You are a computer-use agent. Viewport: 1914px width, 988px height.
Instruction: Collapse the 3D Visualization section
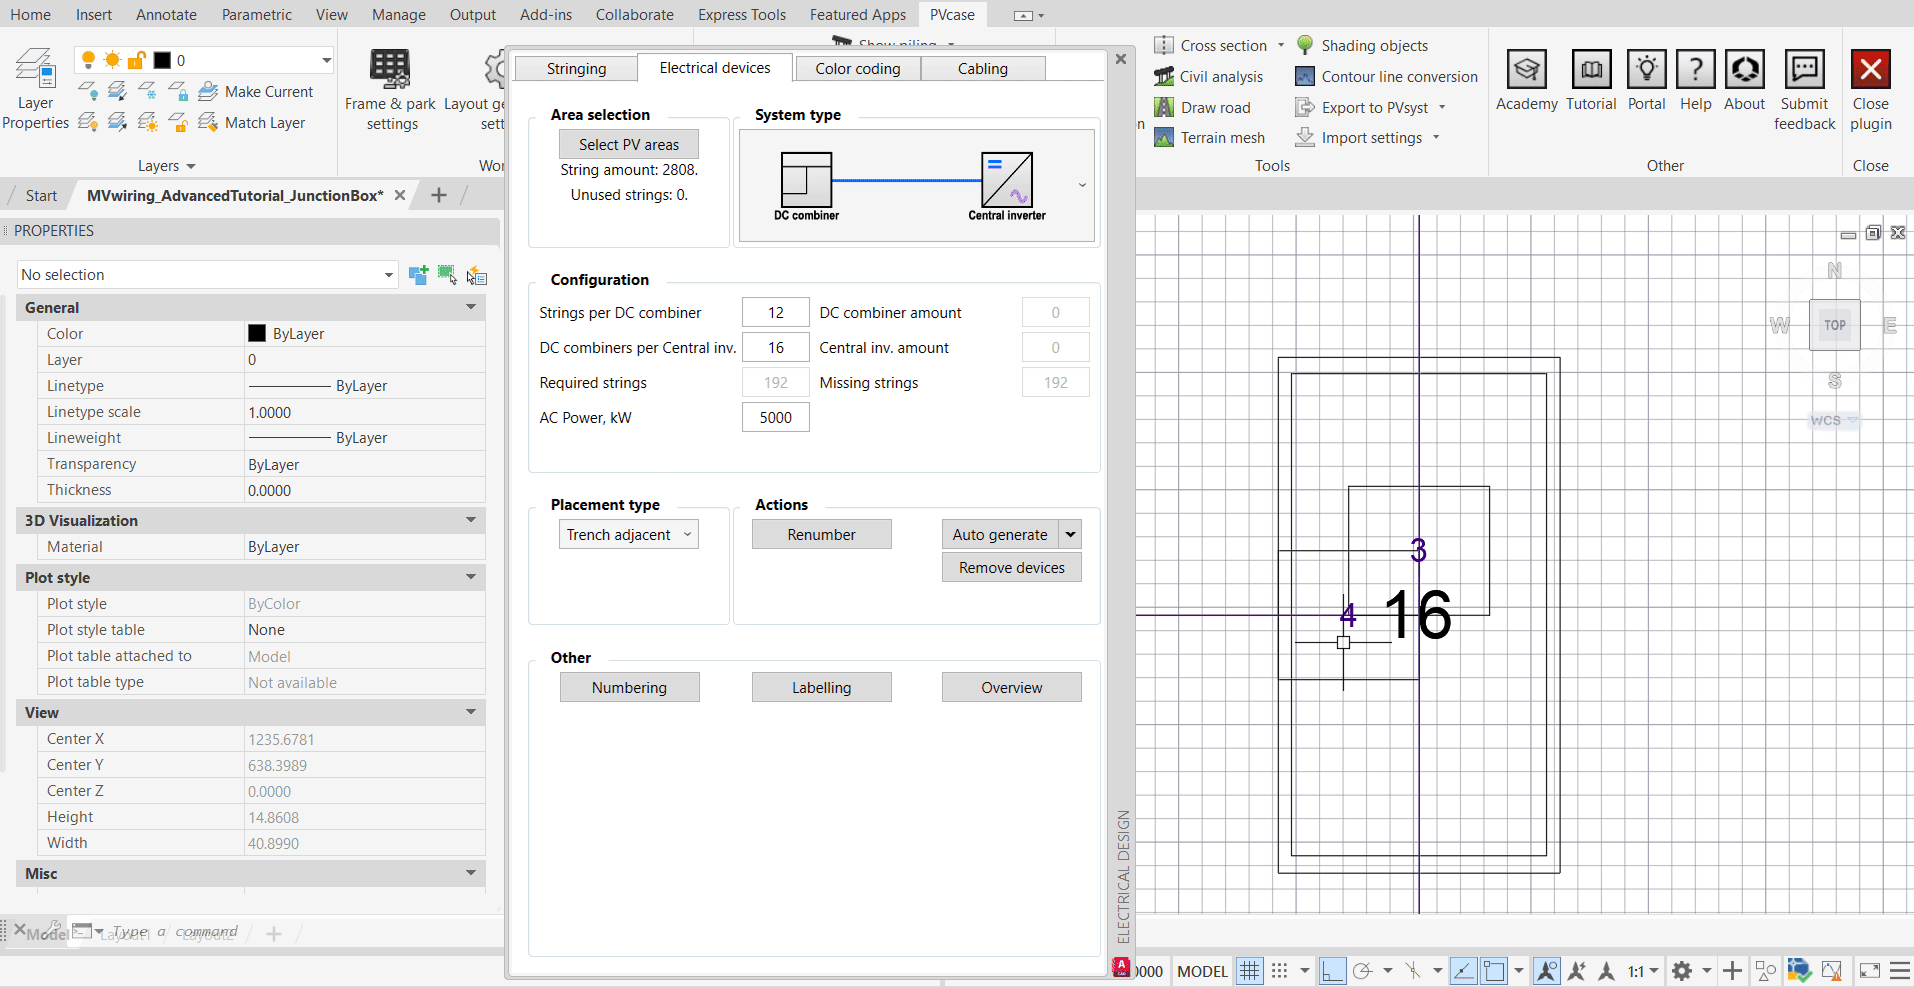coord(471,521)
